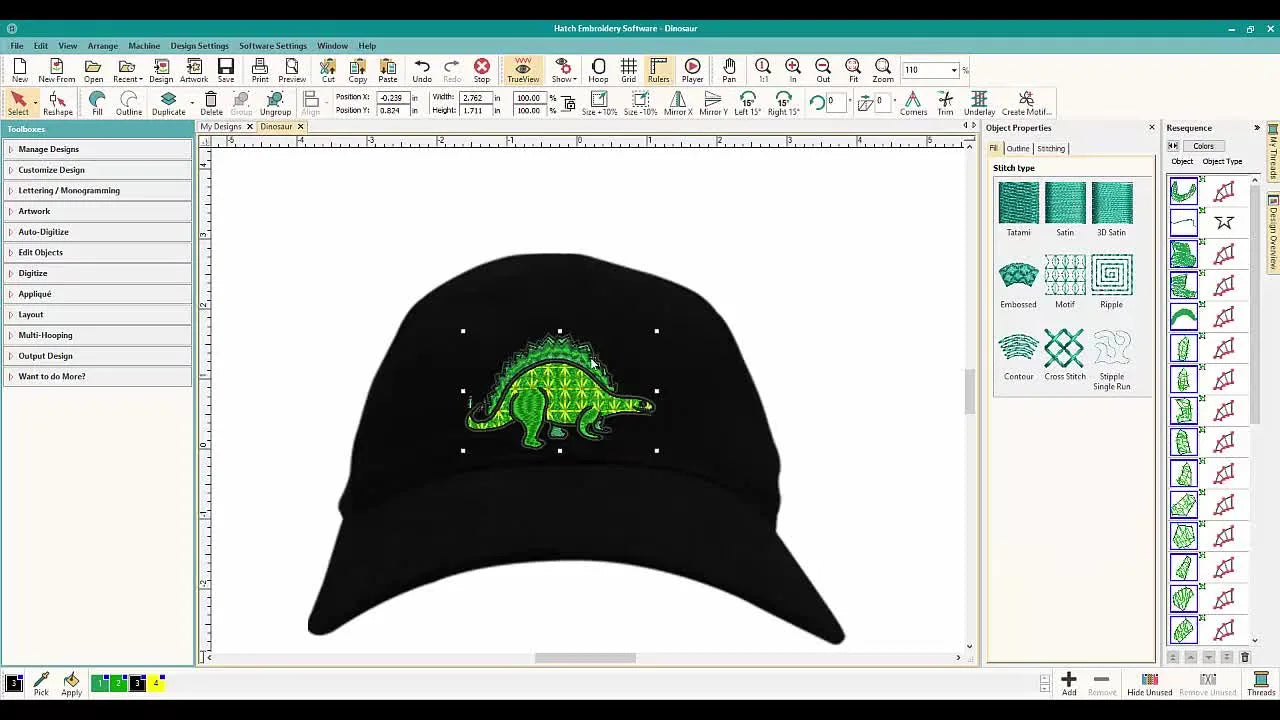Click the Colors button in Resequence
The width and height of the screenshot is (1280, 720).
click(x=1203, y=146)
